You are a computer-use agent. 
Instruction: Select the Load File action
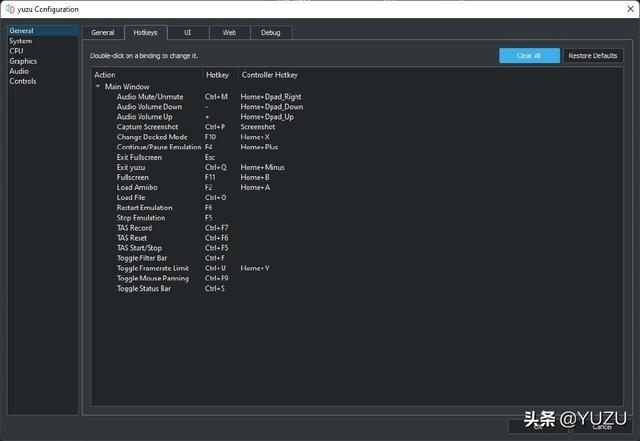pos(131,198)
